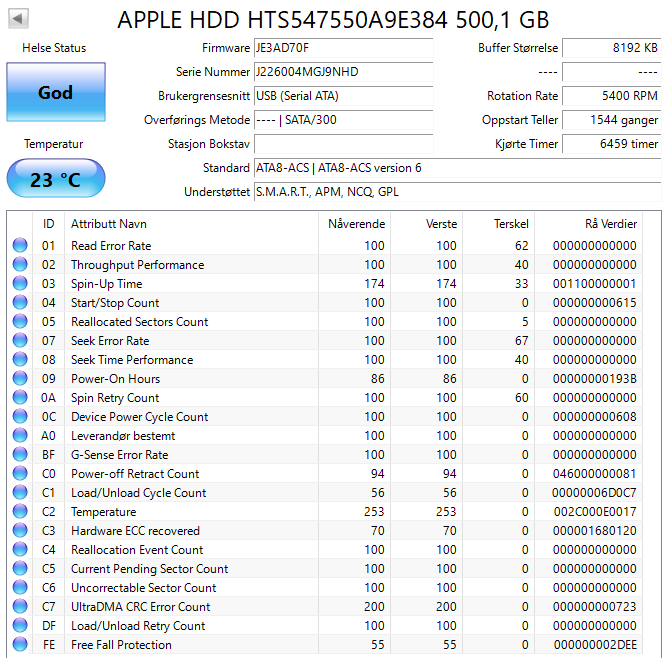This screenshot has width=667, height=658.
Task: Click the previous disk arrow button
Action: (x=19, y=19)
